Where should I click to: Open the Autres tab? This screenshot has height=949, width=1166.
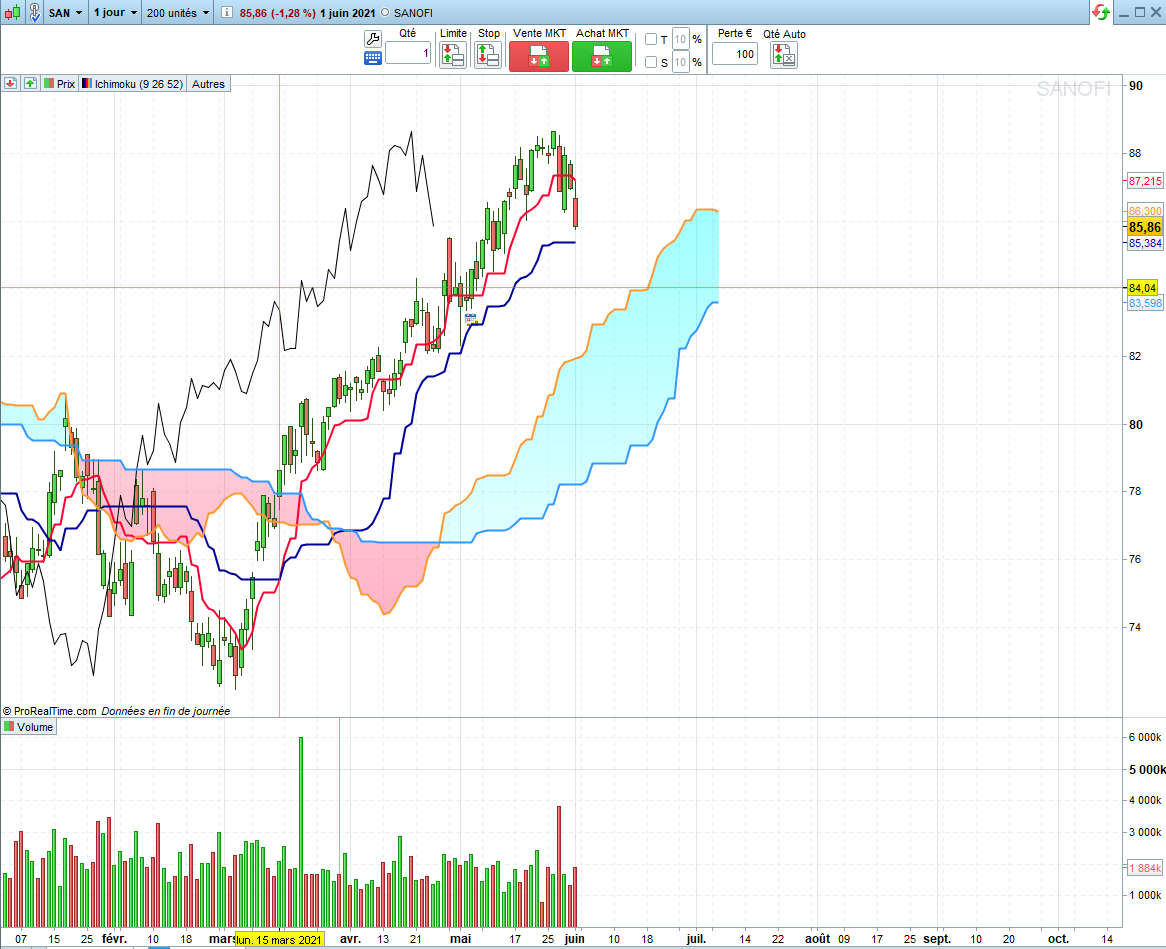click(208, 83)
